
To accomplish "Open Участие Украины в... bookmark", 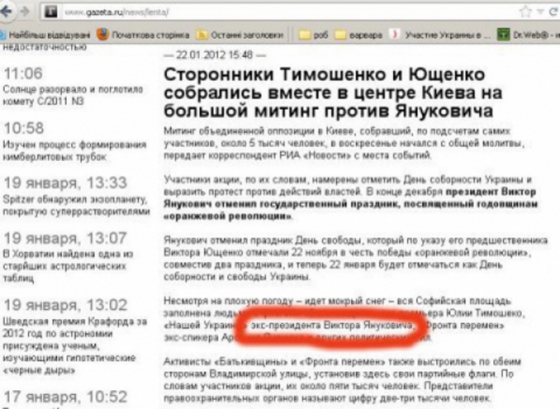I will tap(441, 35).
